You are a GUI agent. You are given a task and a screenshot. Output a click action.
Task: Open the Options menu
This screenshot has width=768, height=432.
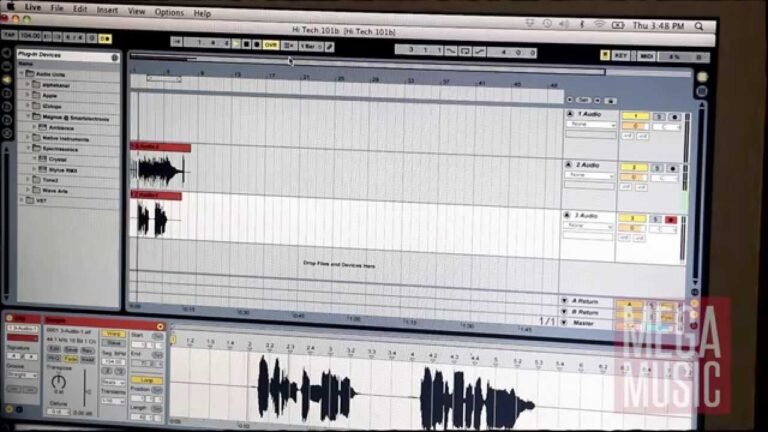(169, 12)
